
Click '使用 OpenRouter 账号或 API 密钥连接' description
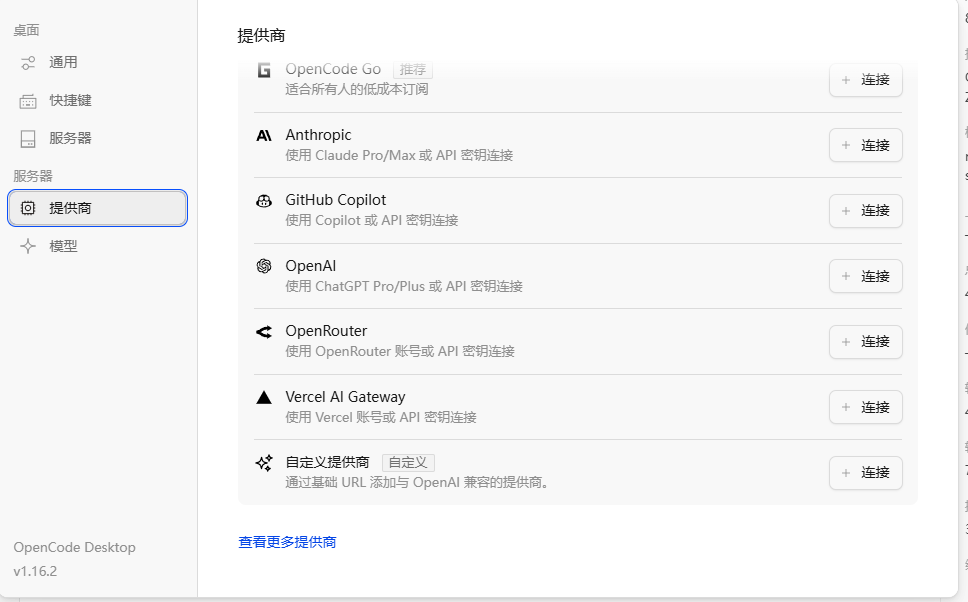tap(400, 351)
